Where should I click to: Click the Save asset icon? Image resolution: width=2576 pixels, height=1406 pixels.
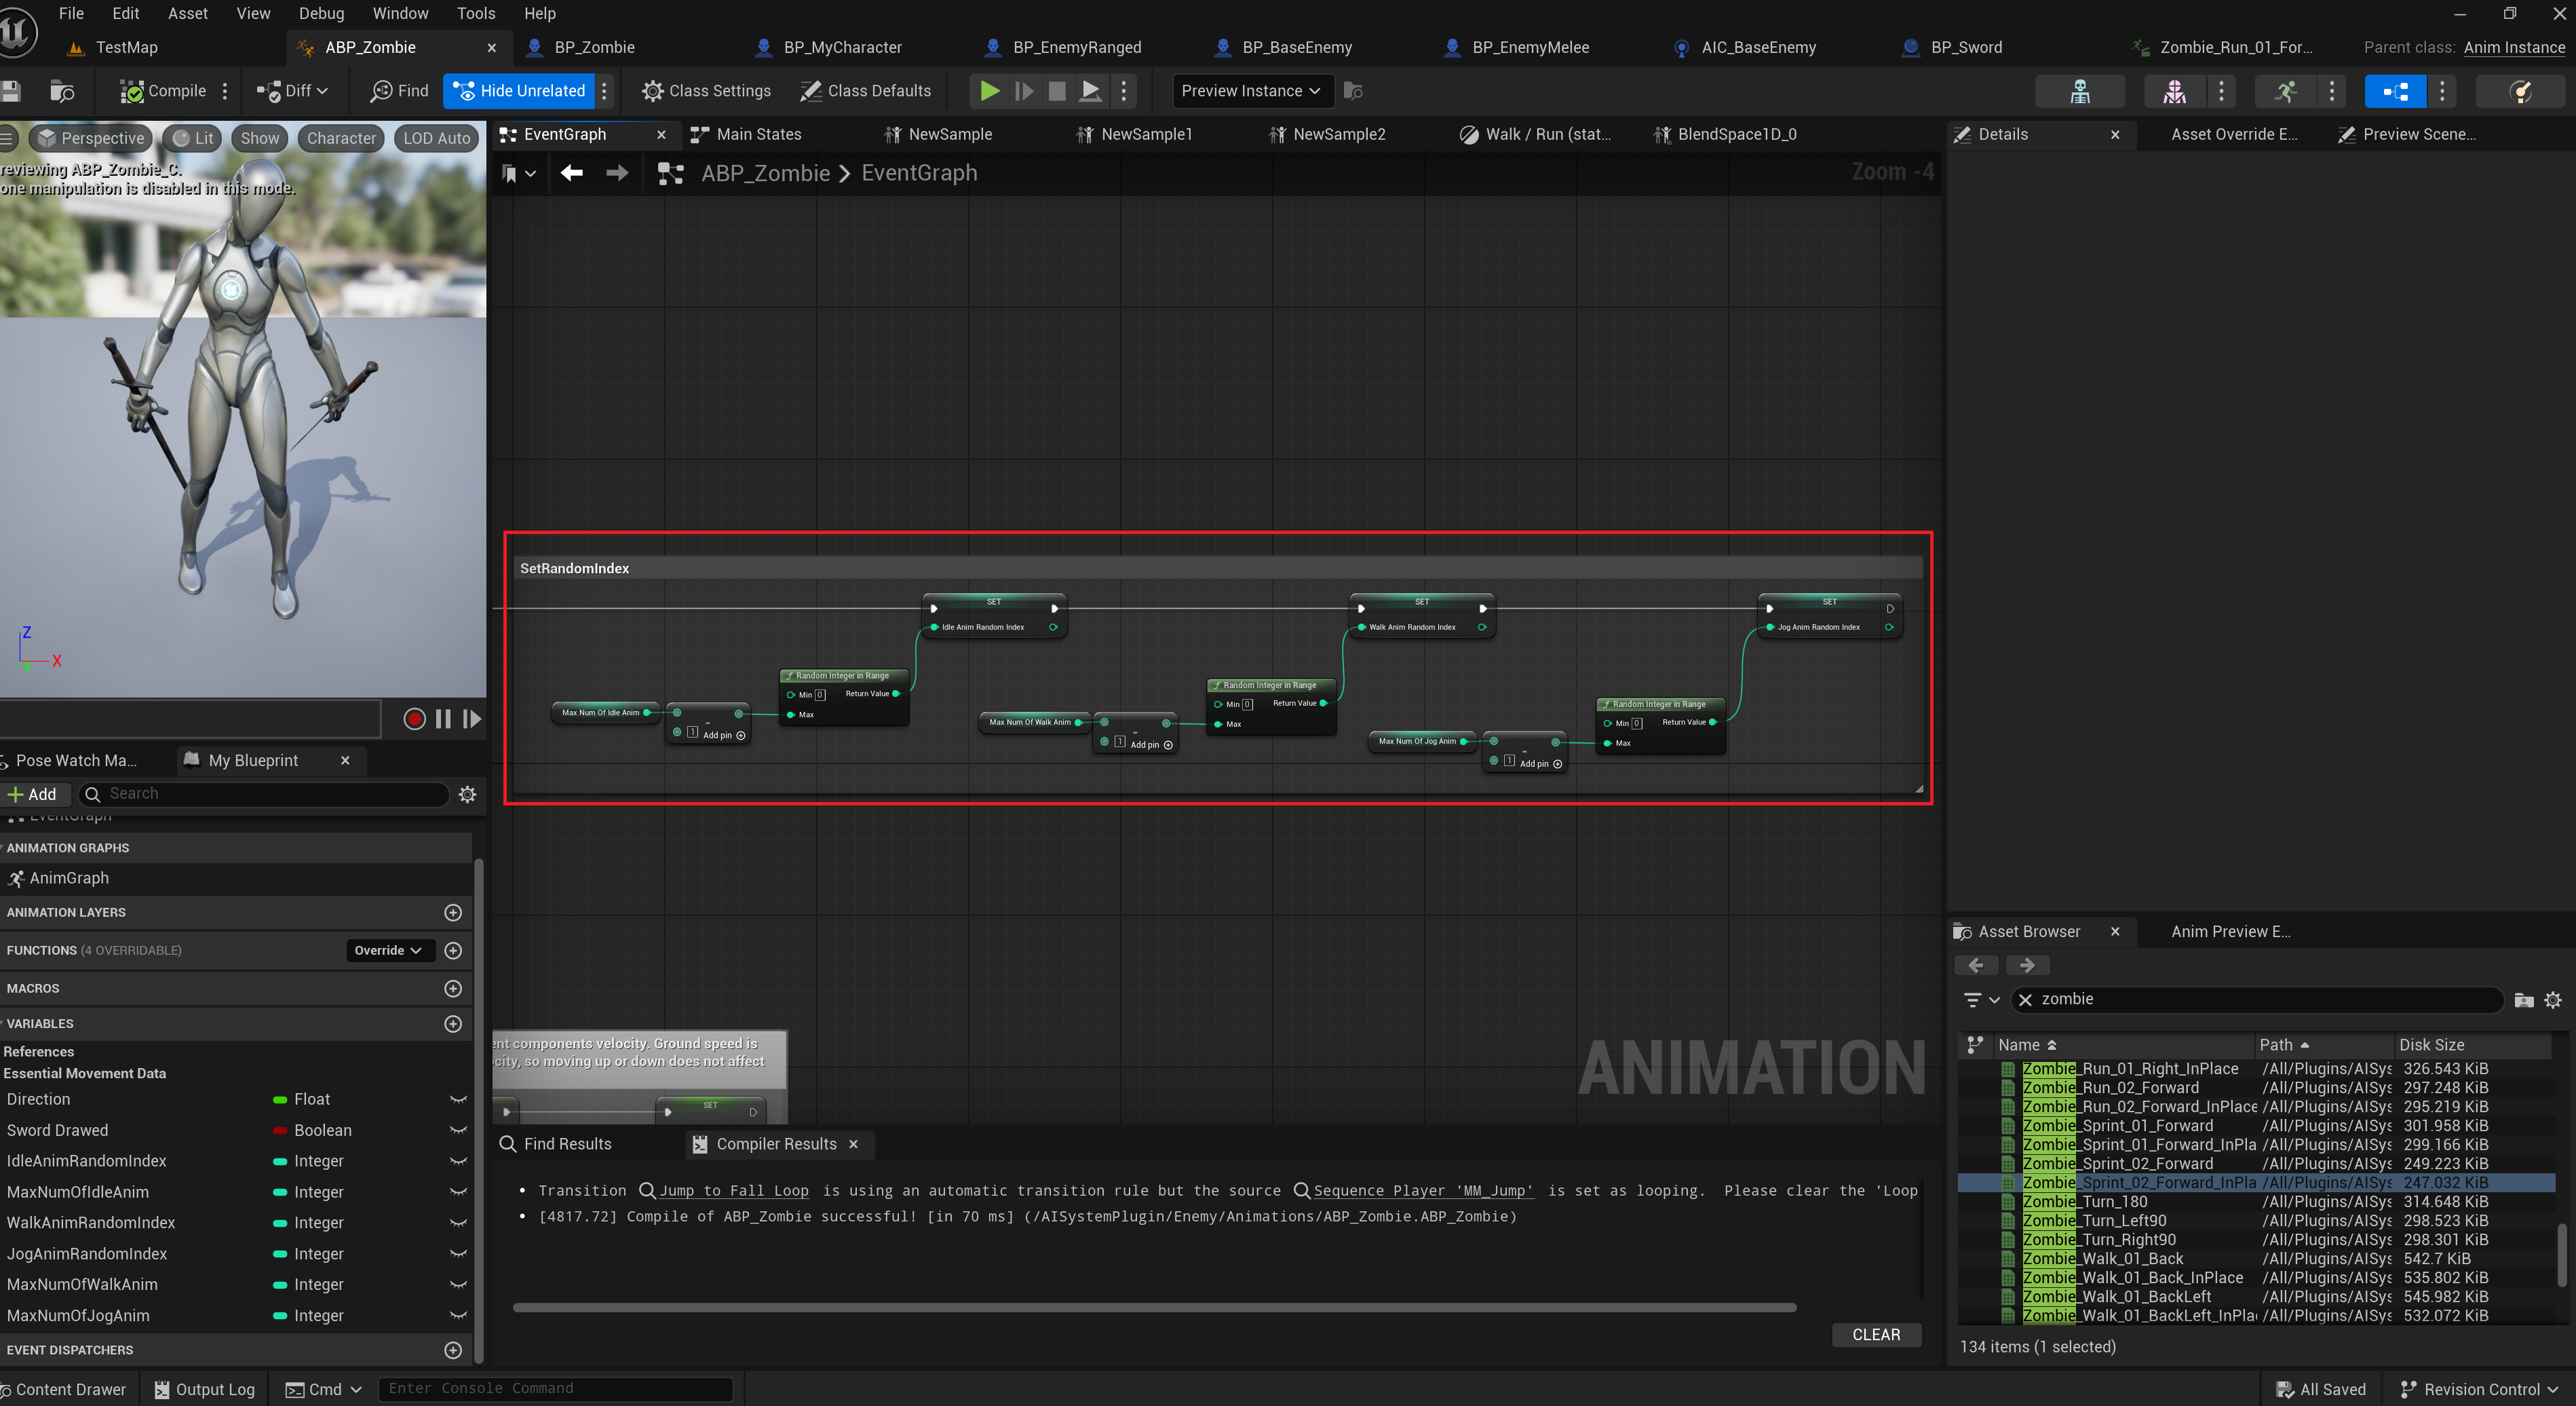coord(11,91)
